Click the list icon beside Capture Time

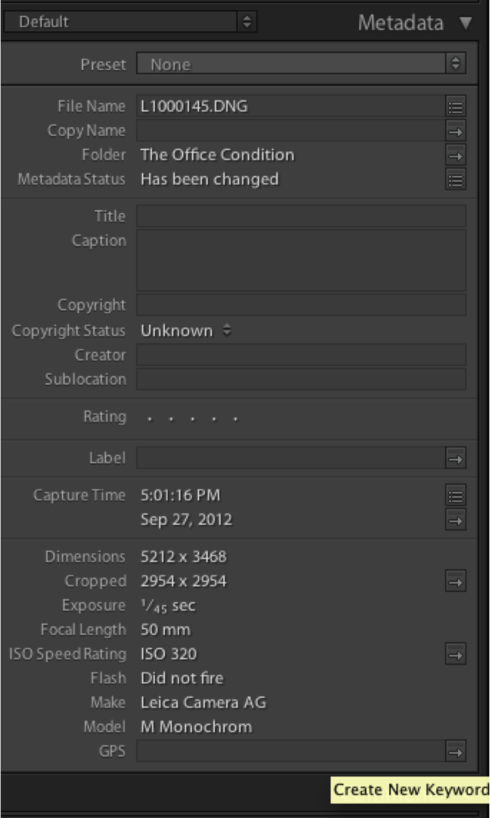[456, 496]
